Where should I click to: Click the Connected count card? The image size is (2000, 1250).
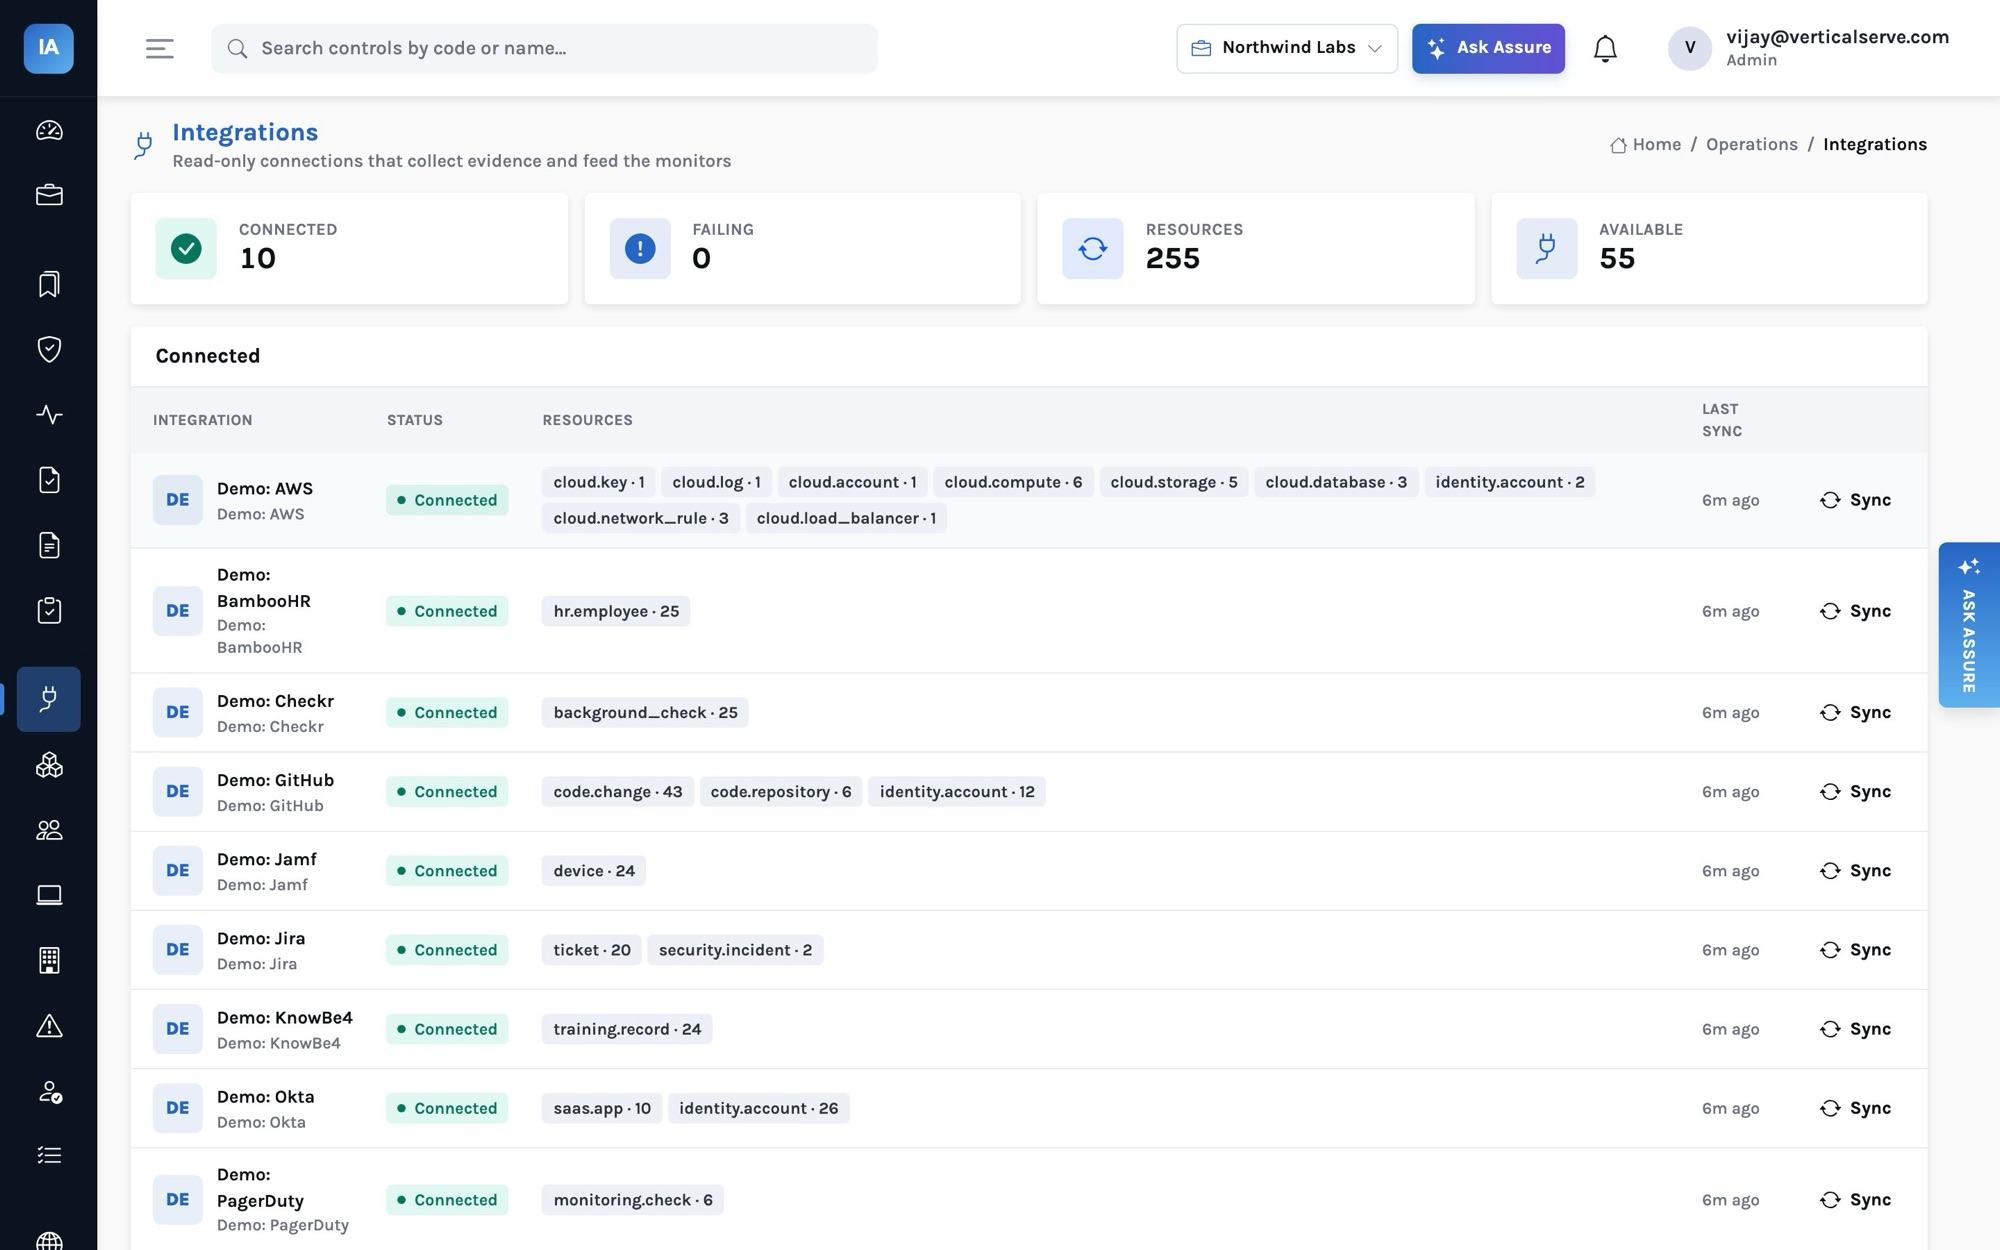(349, 249)
